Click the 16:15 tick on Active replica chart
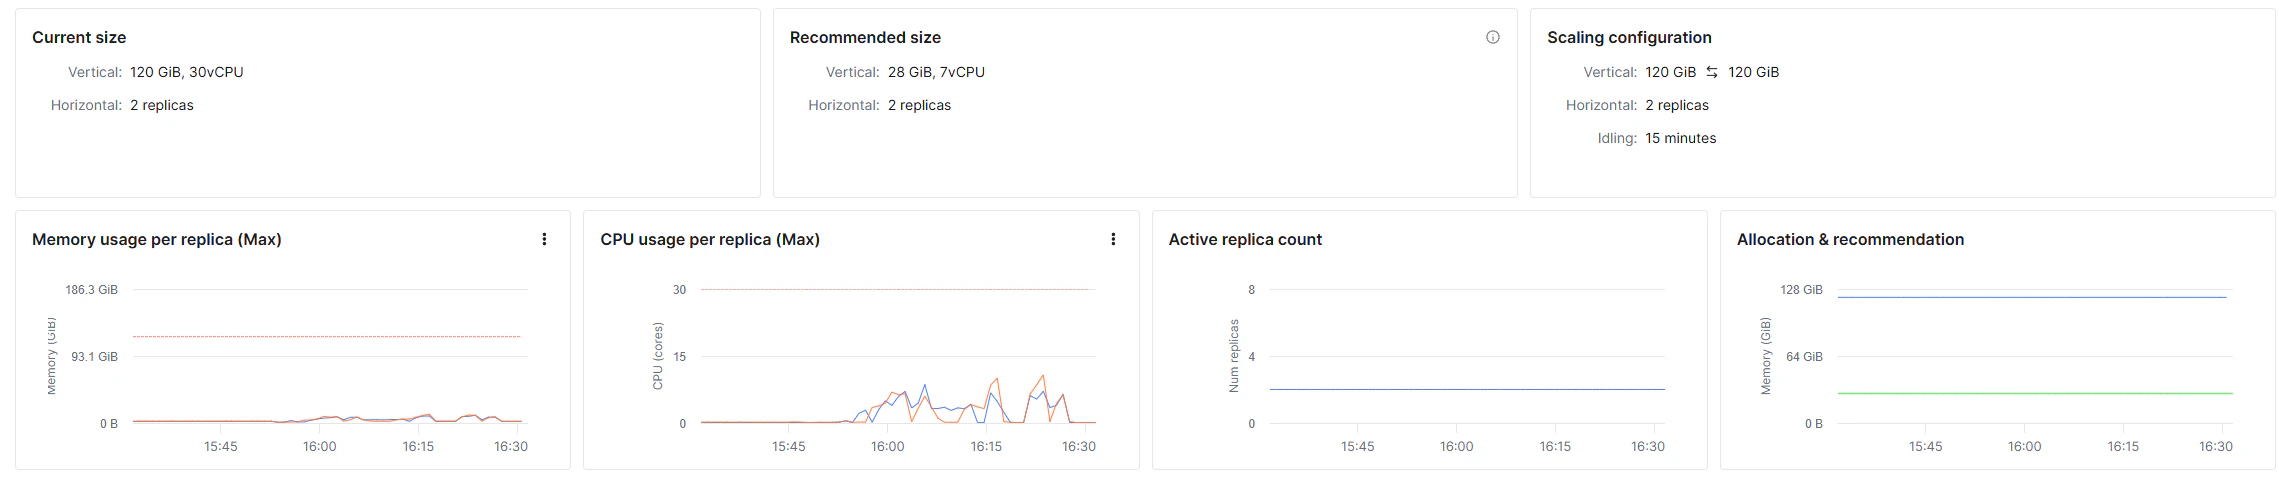This screenshot has height=479, width=2279. coord(1555,446)
